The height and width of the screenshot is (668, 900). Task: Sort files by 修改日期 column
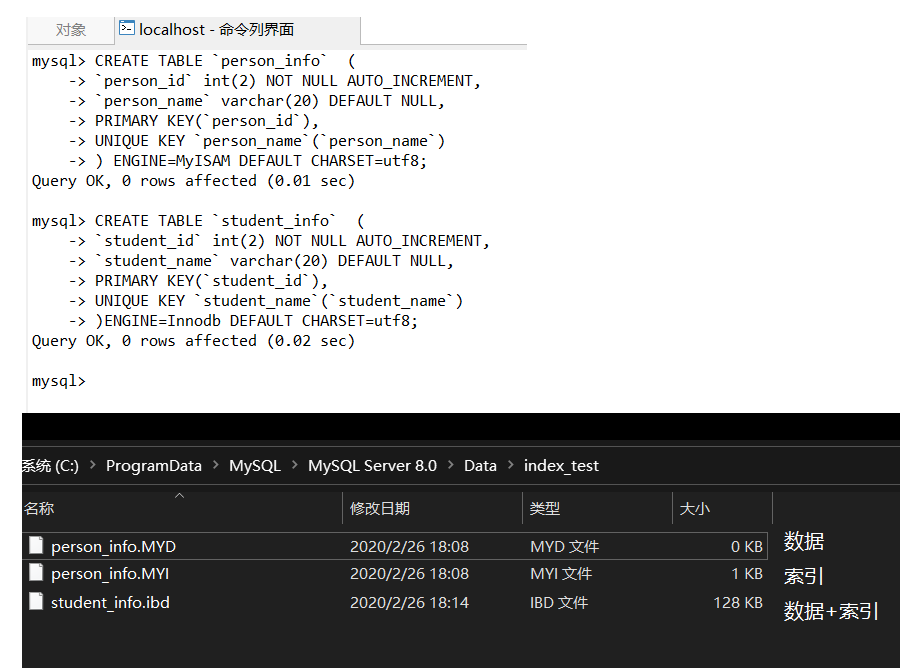coord(379,509)
